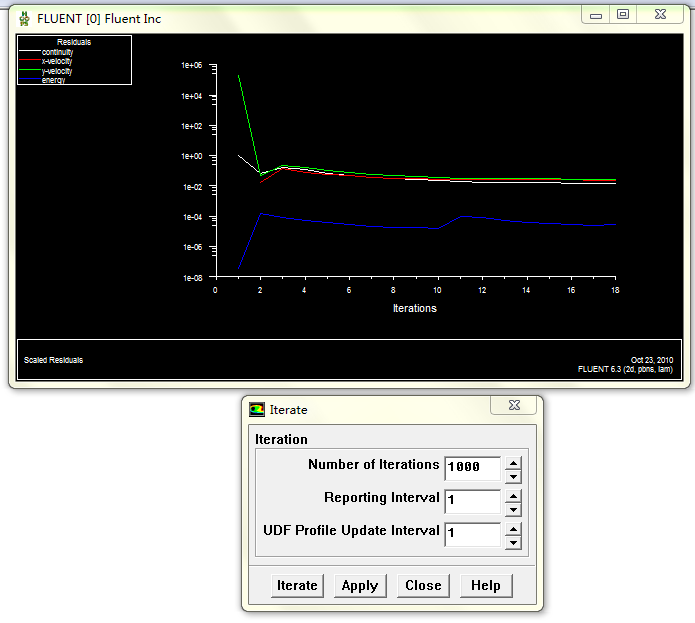Click the Apply button
The width and height of the screenshot is (695, 623).
click(x=360, y=585)
